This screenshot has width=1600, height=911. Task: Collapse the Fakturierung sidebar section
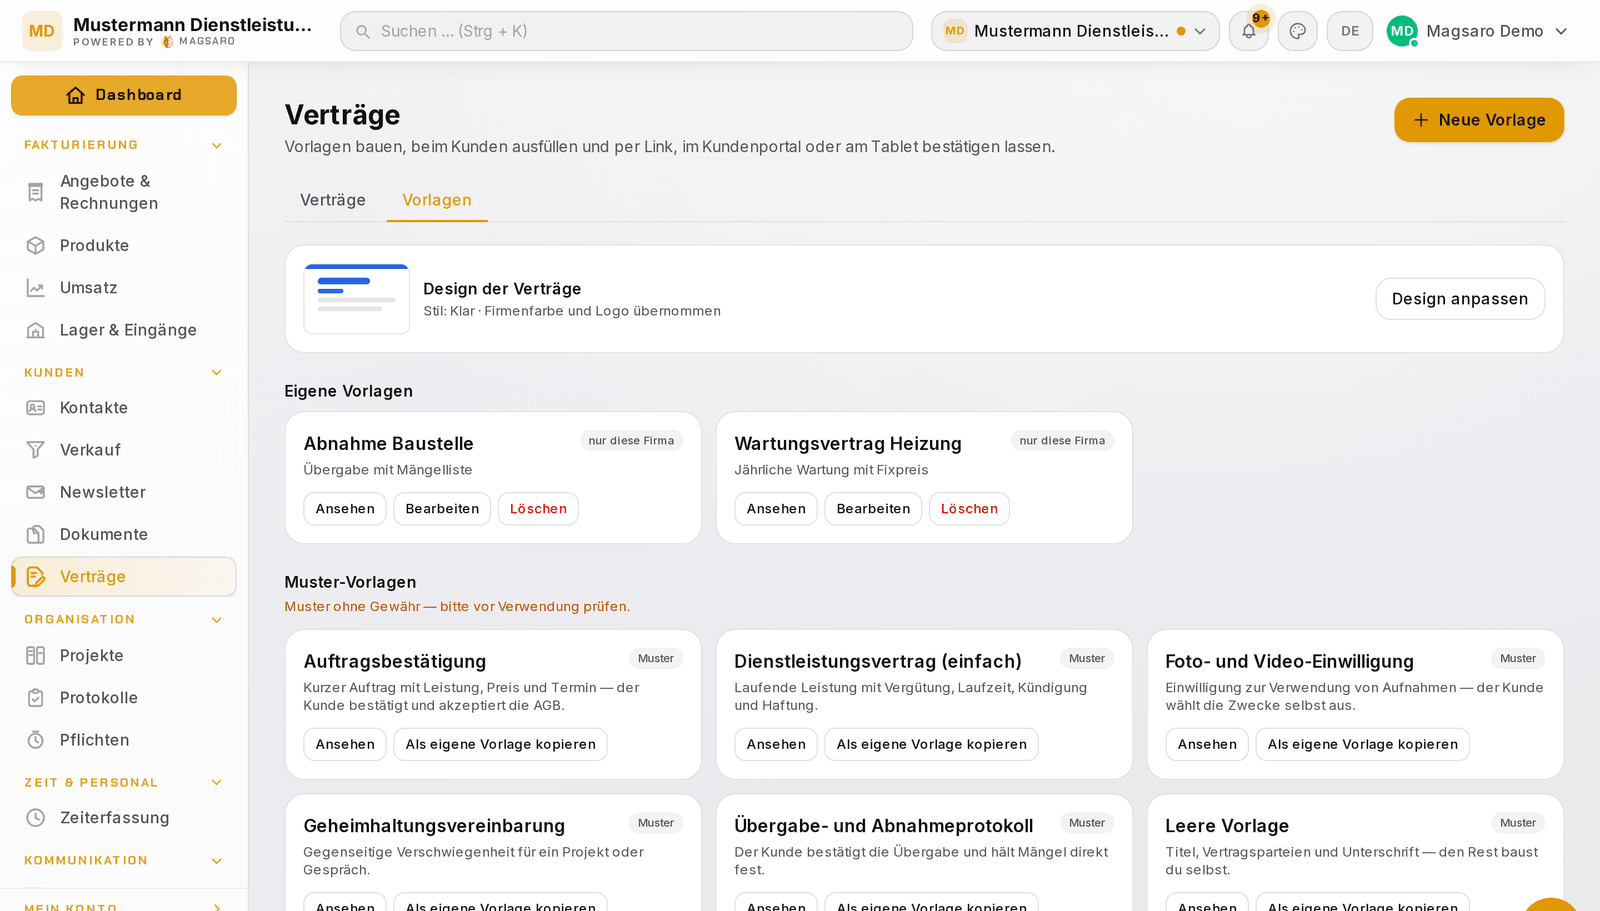click(217, 146)
